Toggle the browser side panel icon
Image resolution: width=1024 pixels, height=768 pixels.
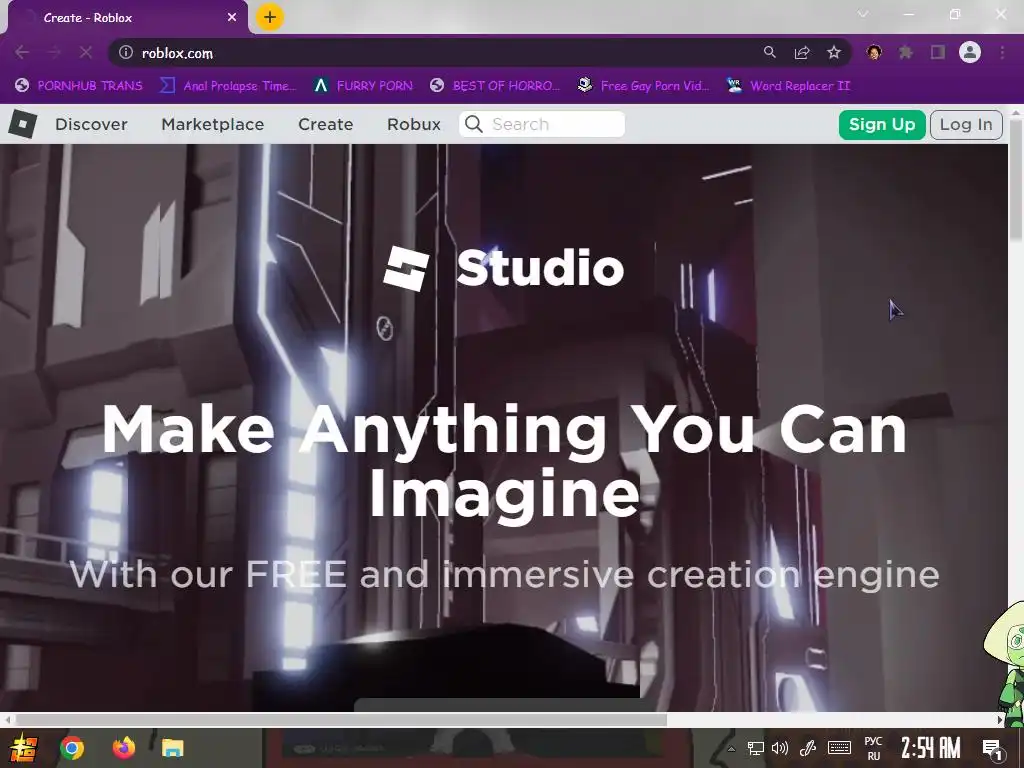click(x=938, y=52)
